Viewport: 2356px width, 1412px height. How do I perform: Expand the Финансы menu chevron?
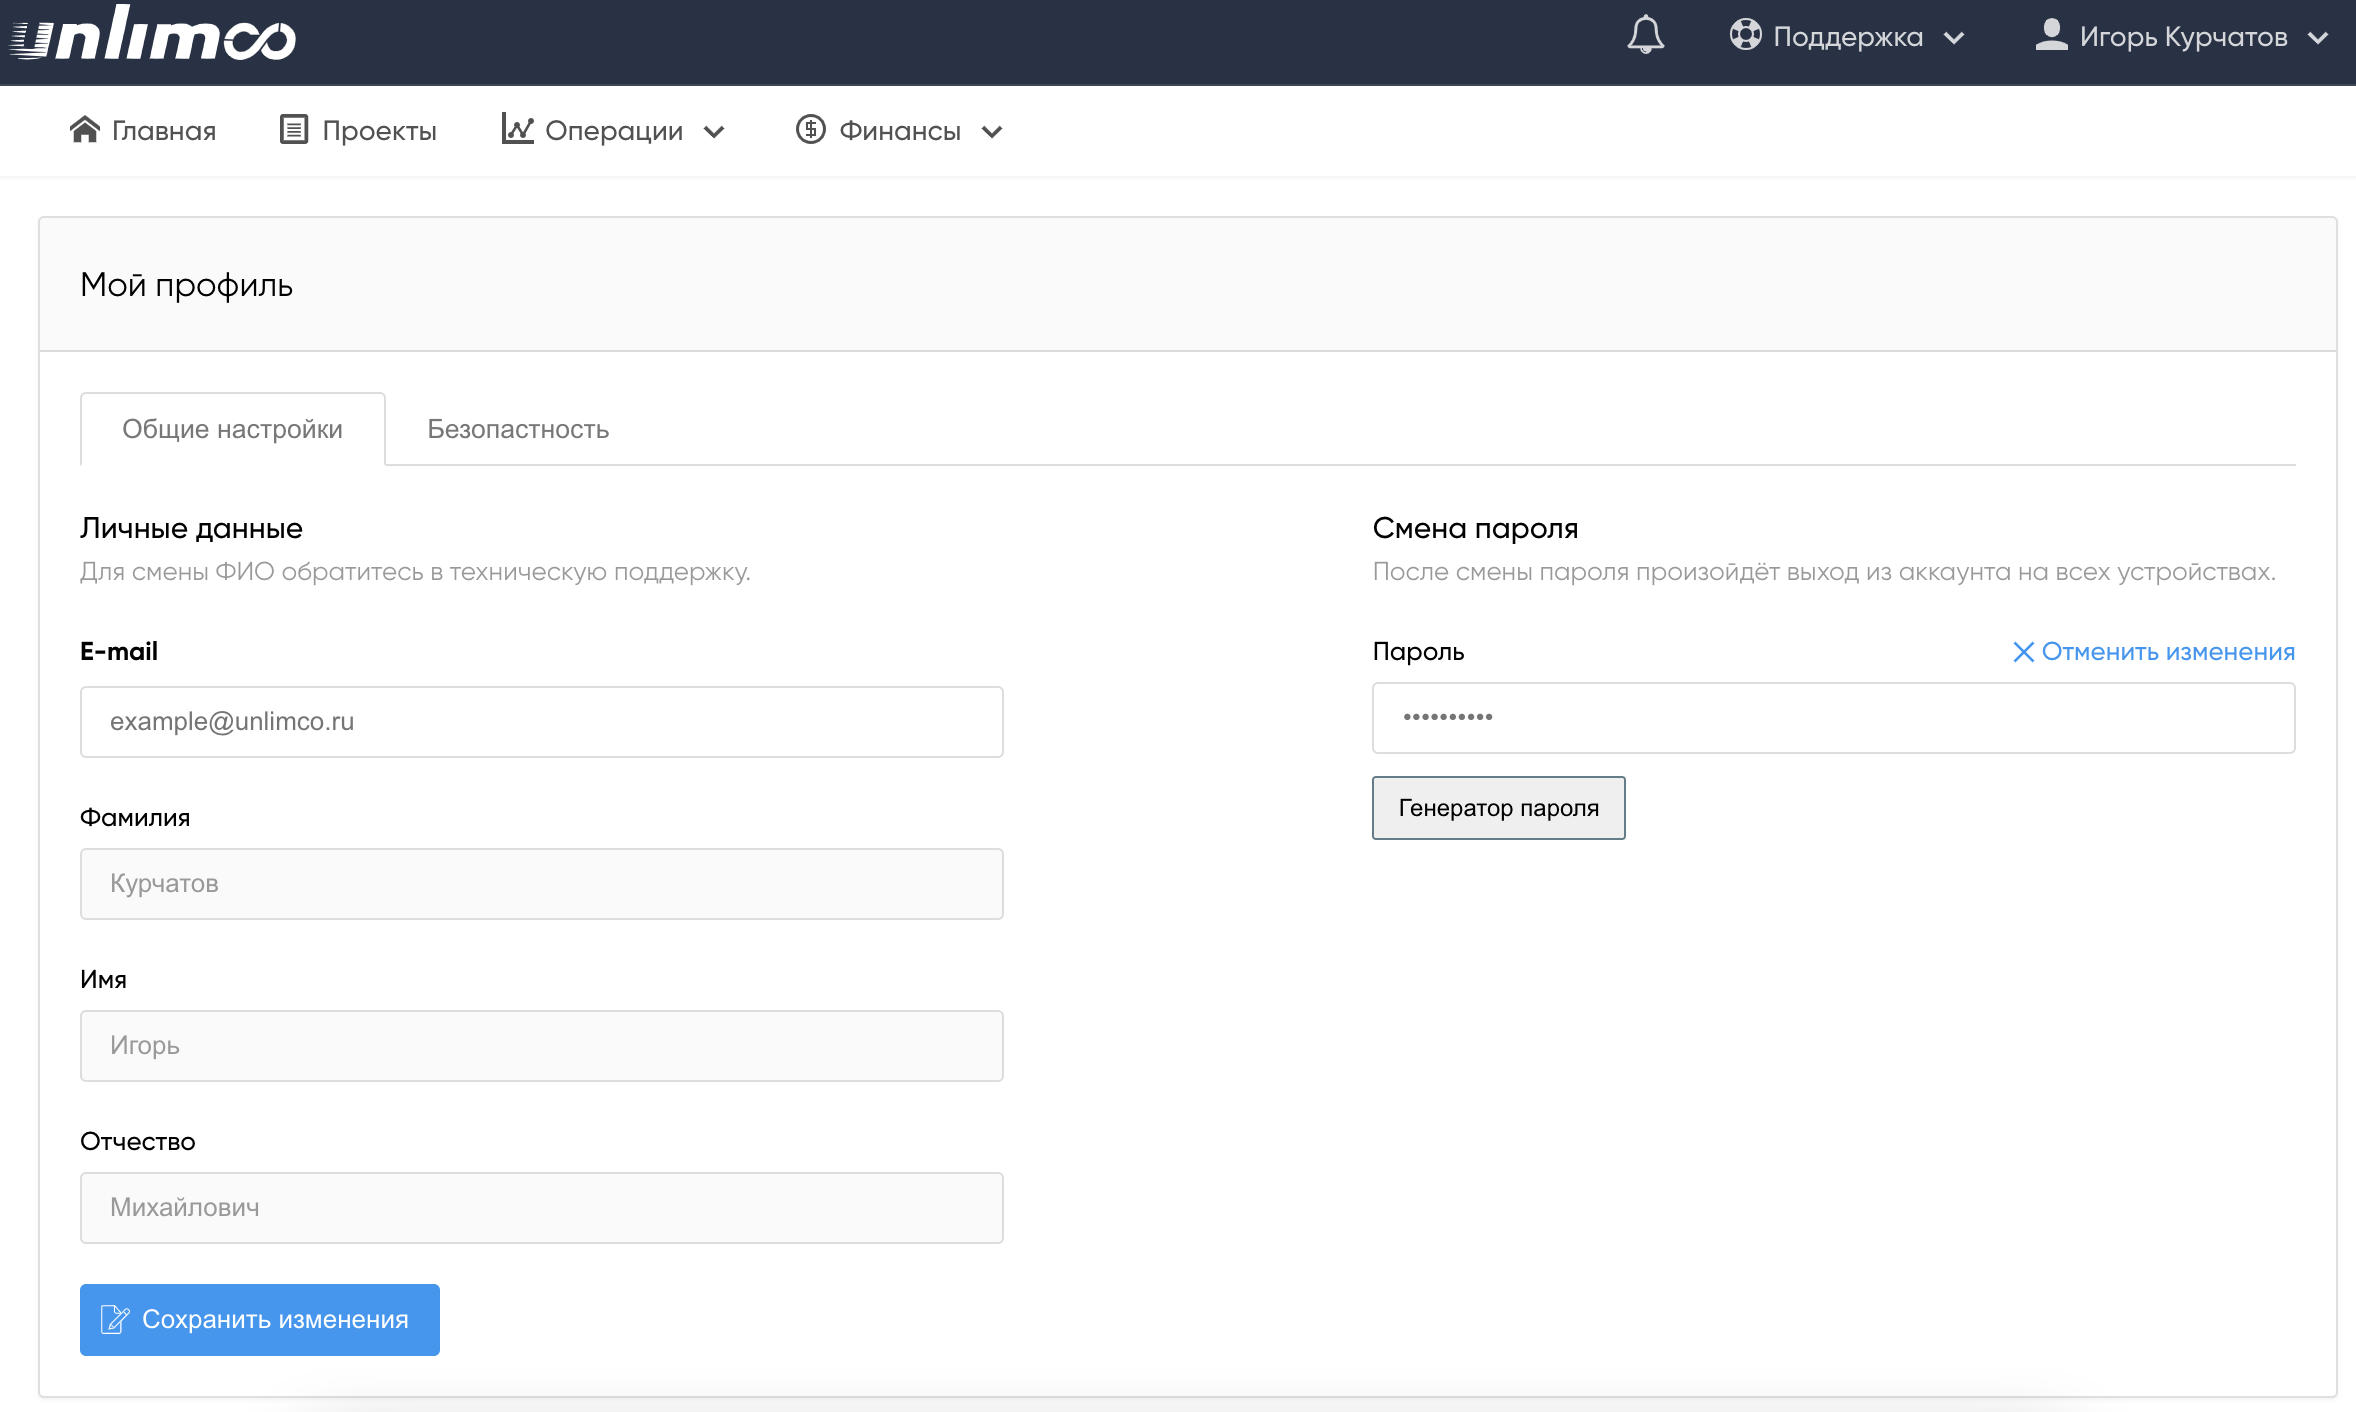click(992, 132)
